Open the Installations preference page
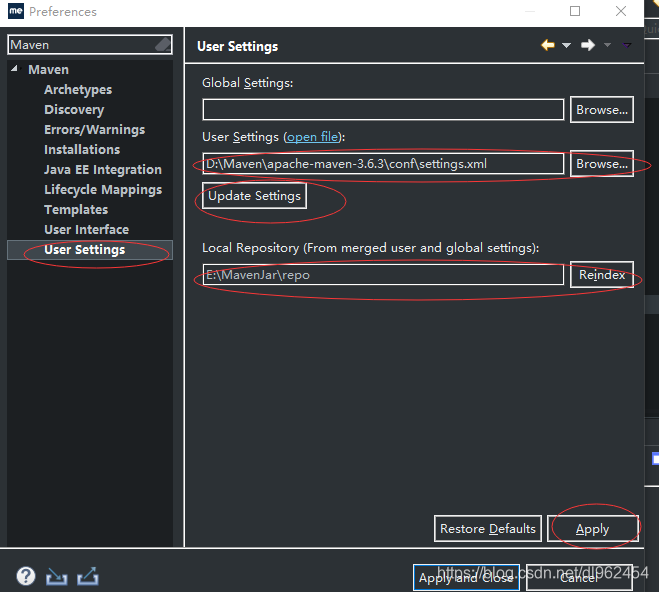 click(82, 150)
